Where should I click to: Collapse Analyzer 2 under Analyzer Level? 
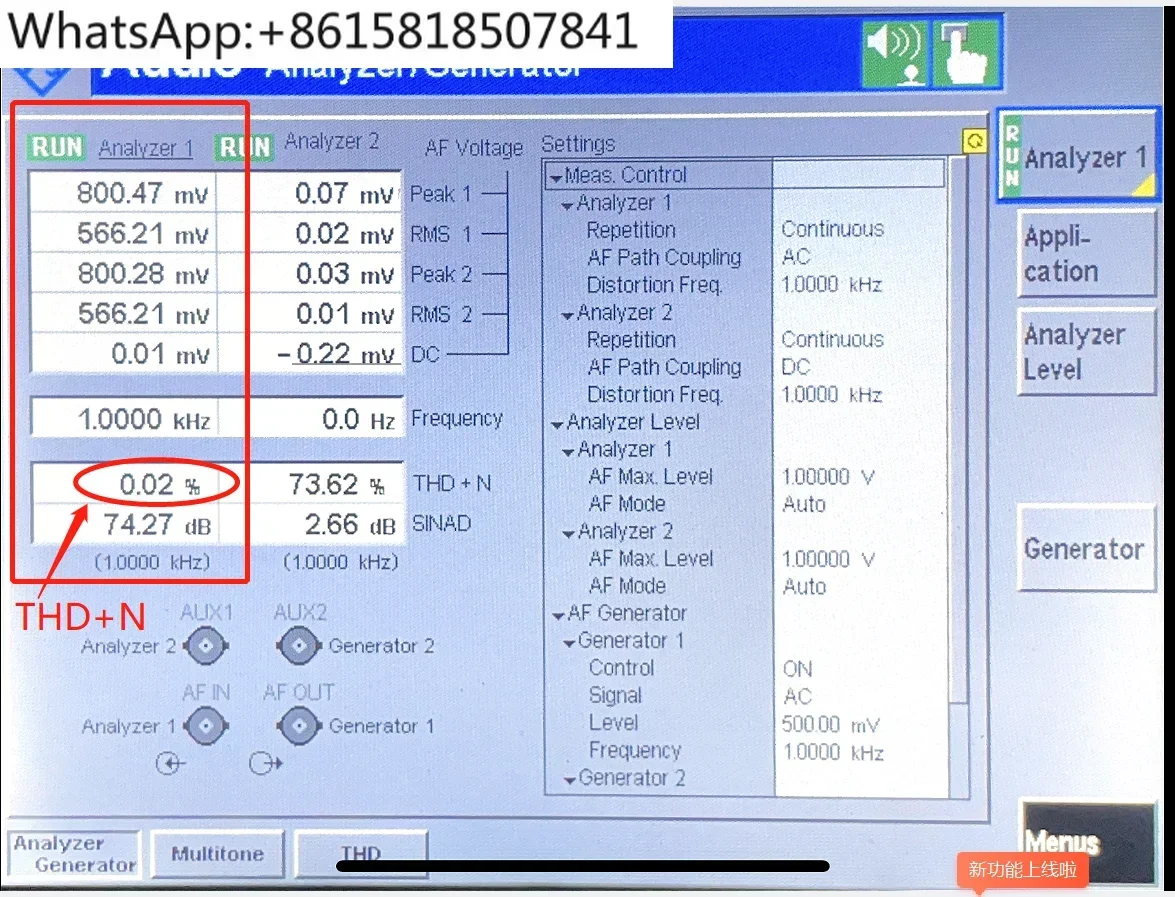coord(568,534)
